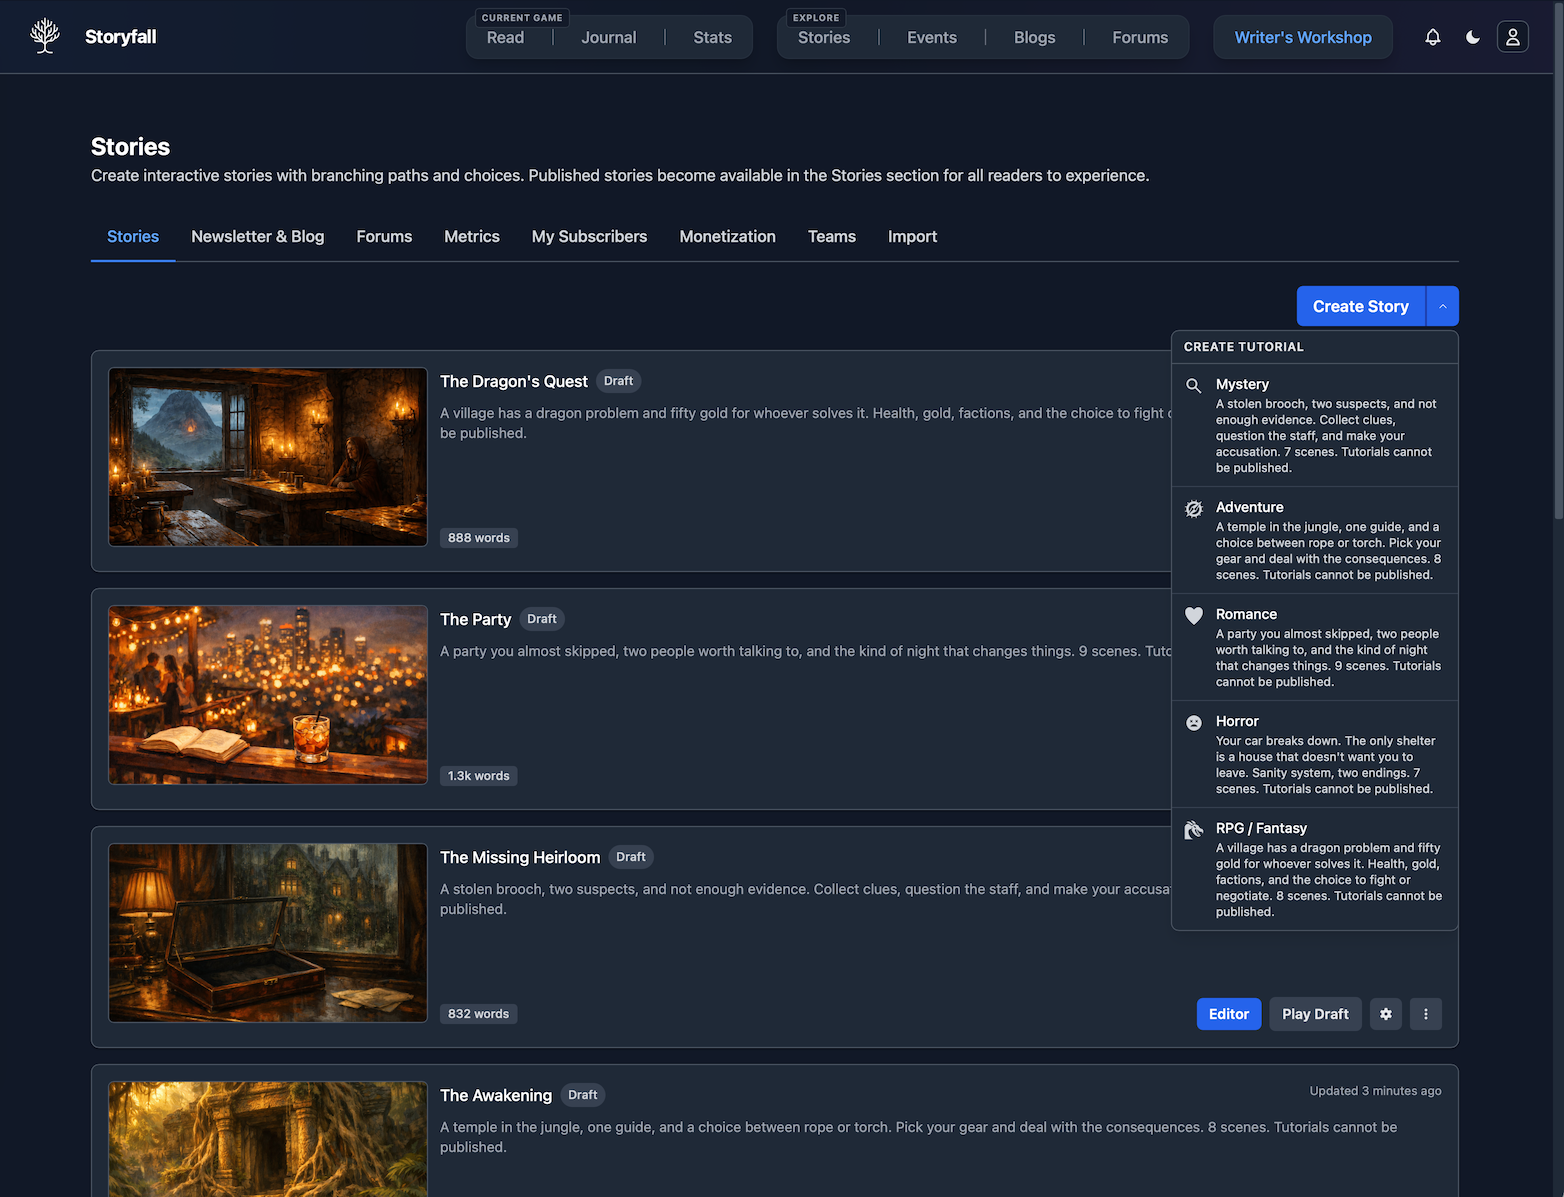This screenshot has width=1564, height=1197.
Task: Click the Storyfall tree logo
Action: [44, 35]
